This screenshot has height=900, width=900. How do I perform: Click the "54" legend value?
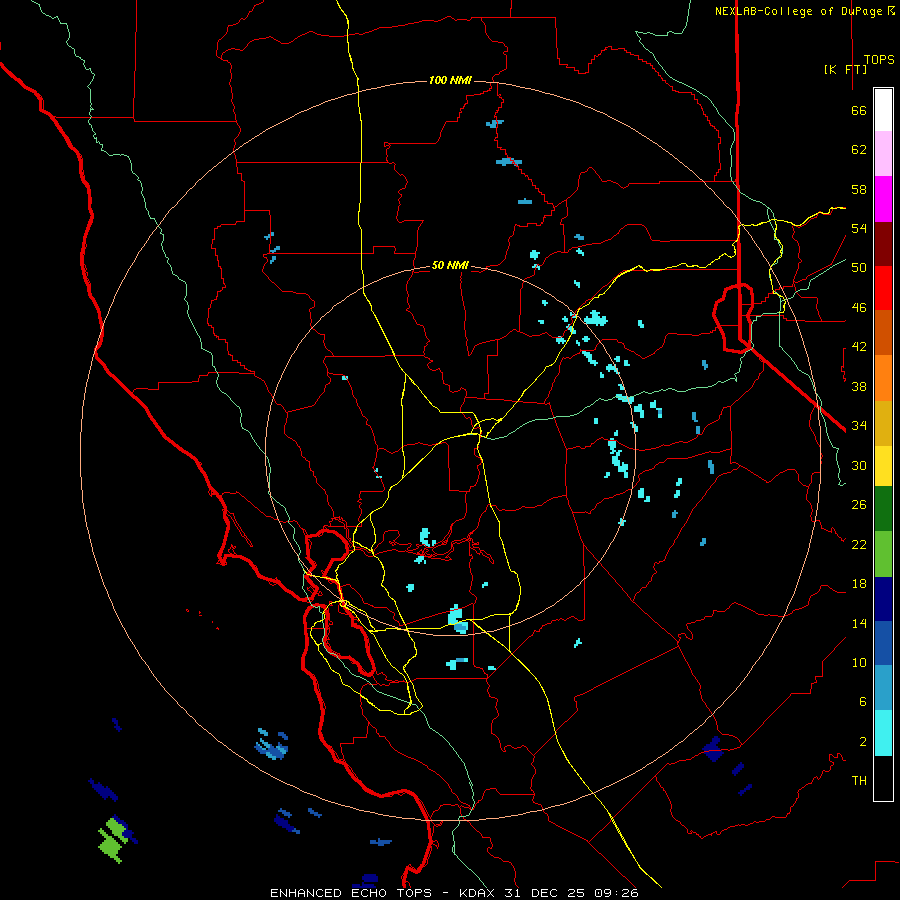coord(859,228)
